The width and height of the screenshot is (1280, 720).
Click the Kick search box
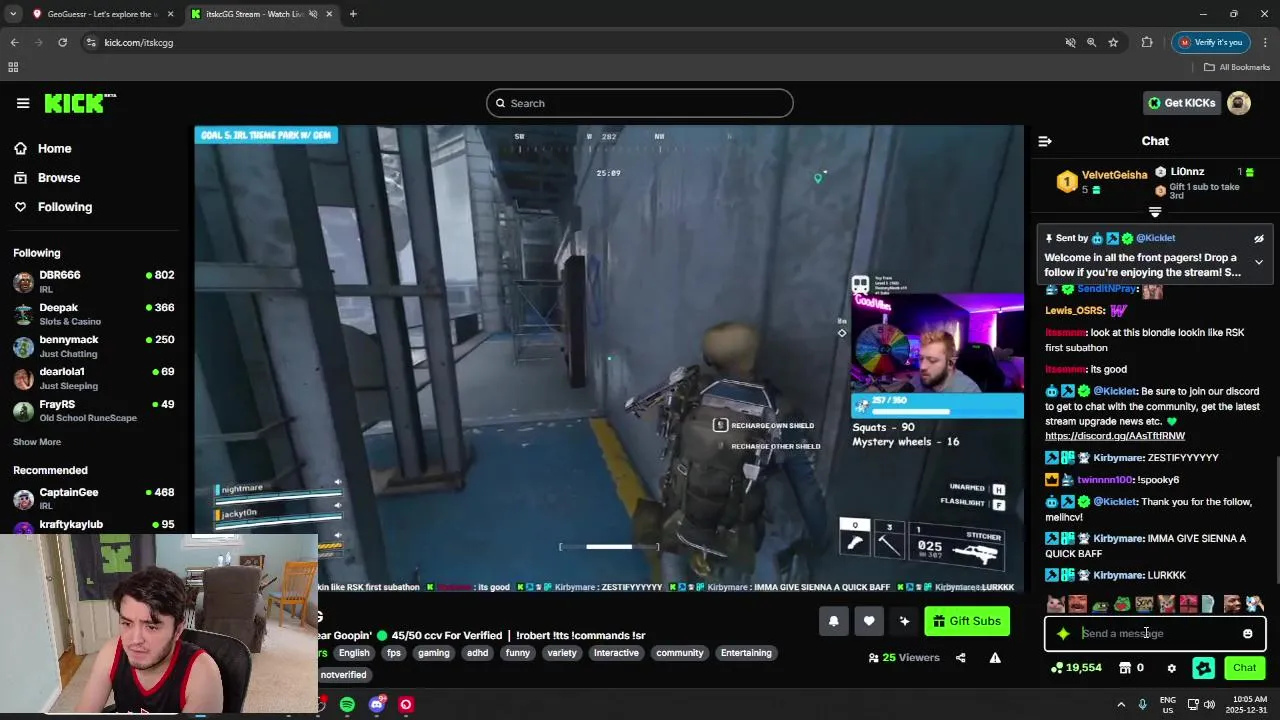tap(640, 103)
